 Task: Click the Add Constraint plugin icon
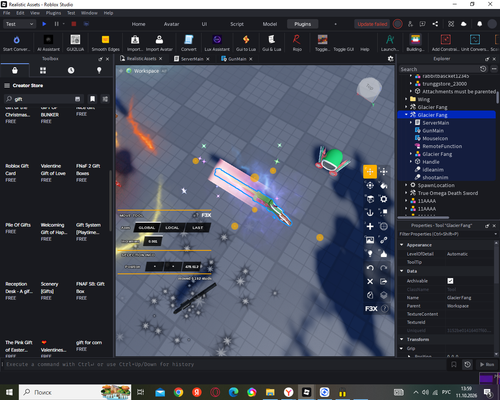tap(445, 43)
